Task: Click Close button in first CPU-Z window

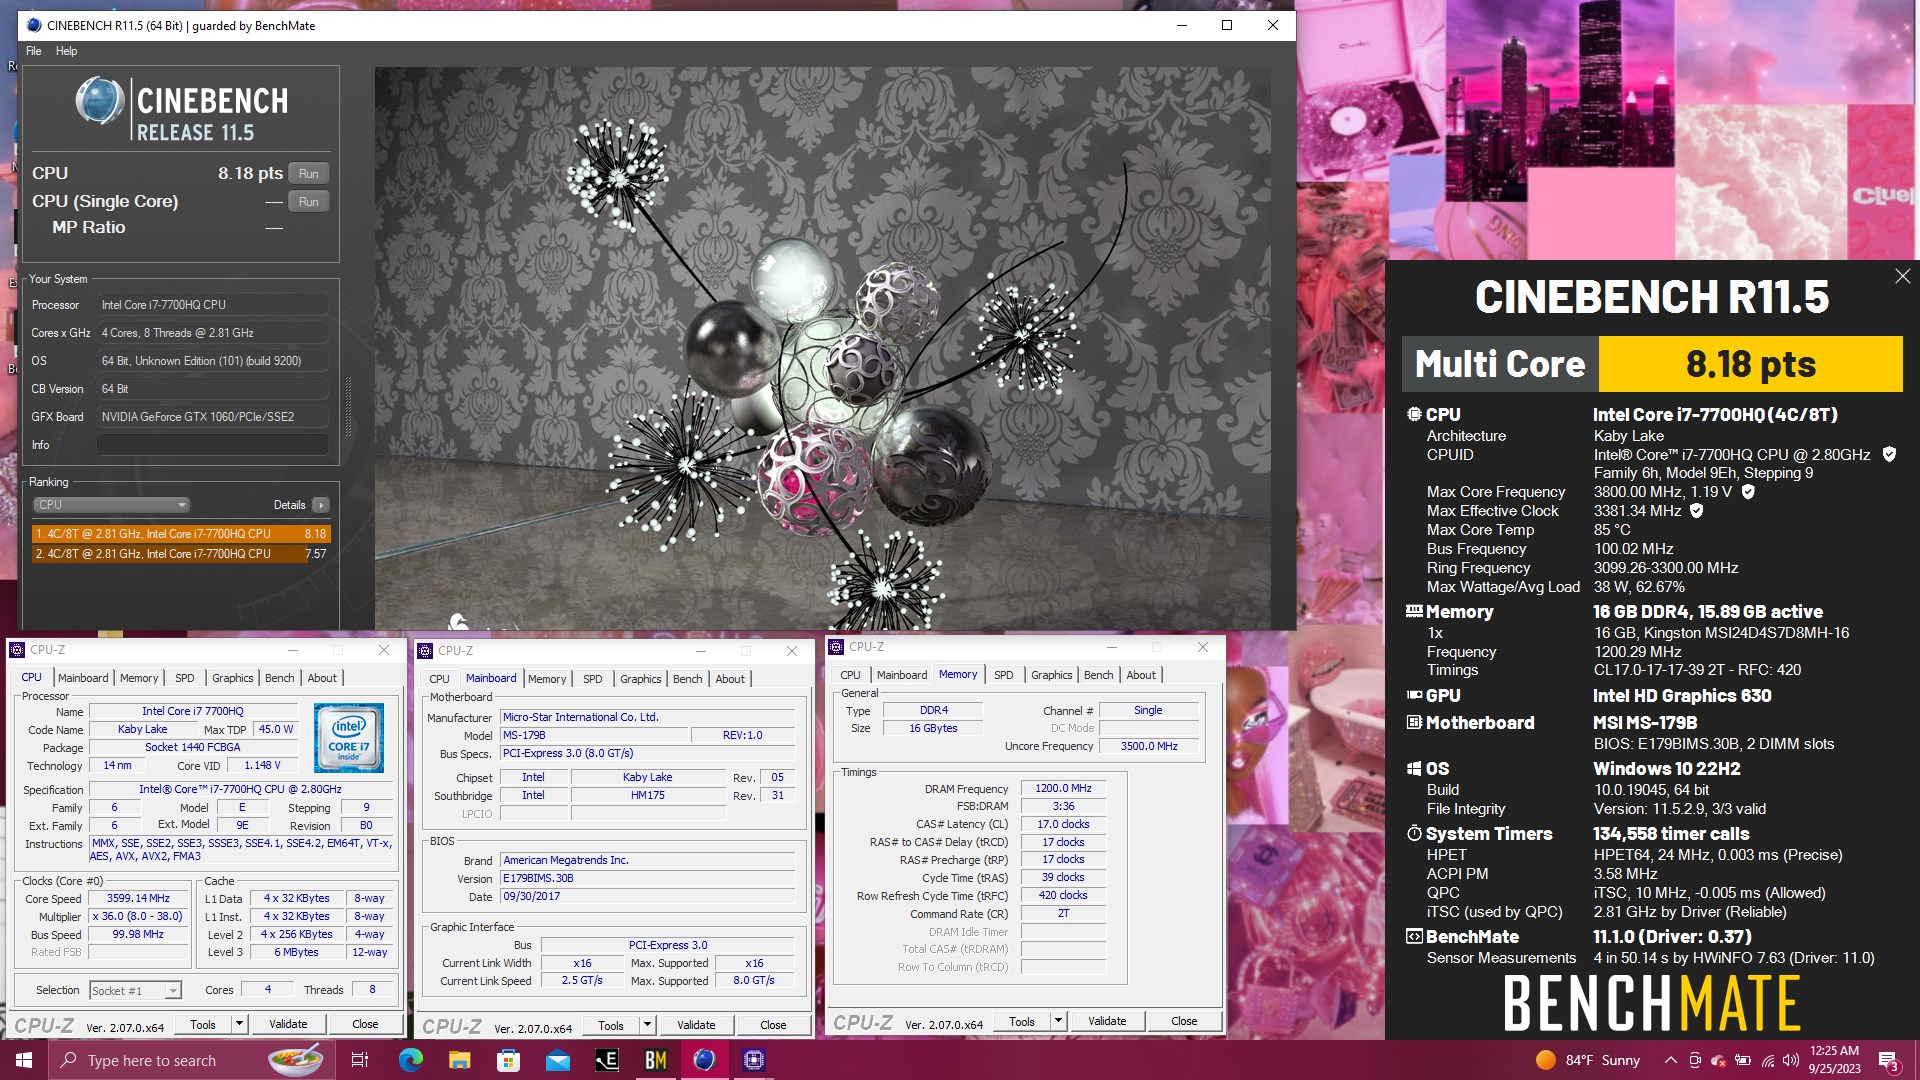Action: [x=365, y=1024]
